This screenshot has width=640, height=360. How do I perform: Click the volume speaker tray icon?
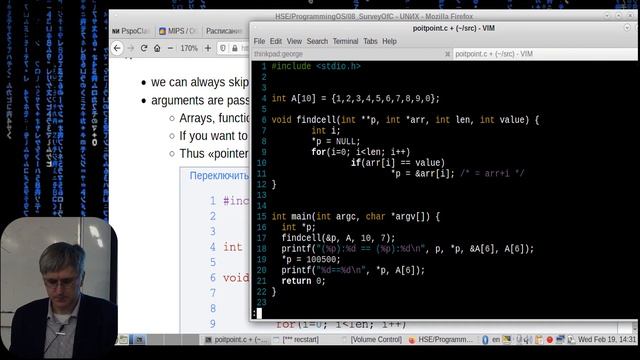point(527,340)
